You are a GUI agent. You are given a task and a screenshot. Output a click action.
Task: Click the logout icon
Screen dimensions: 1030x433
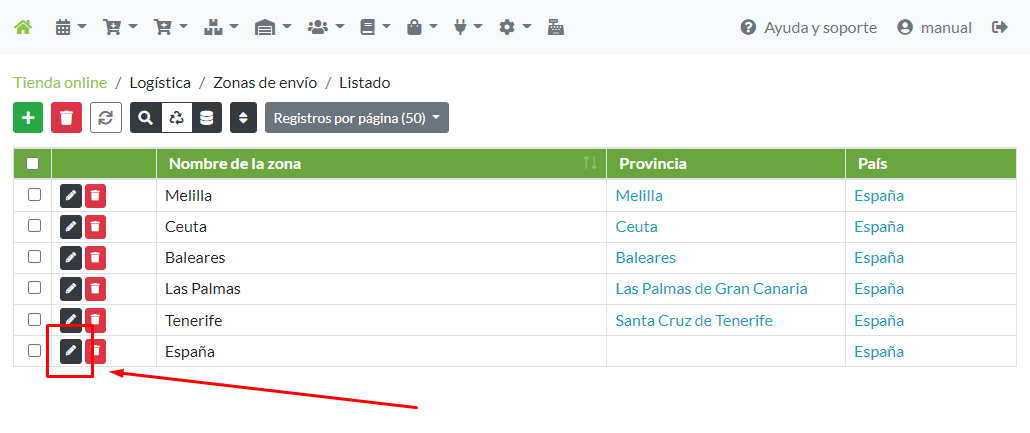1000,28
